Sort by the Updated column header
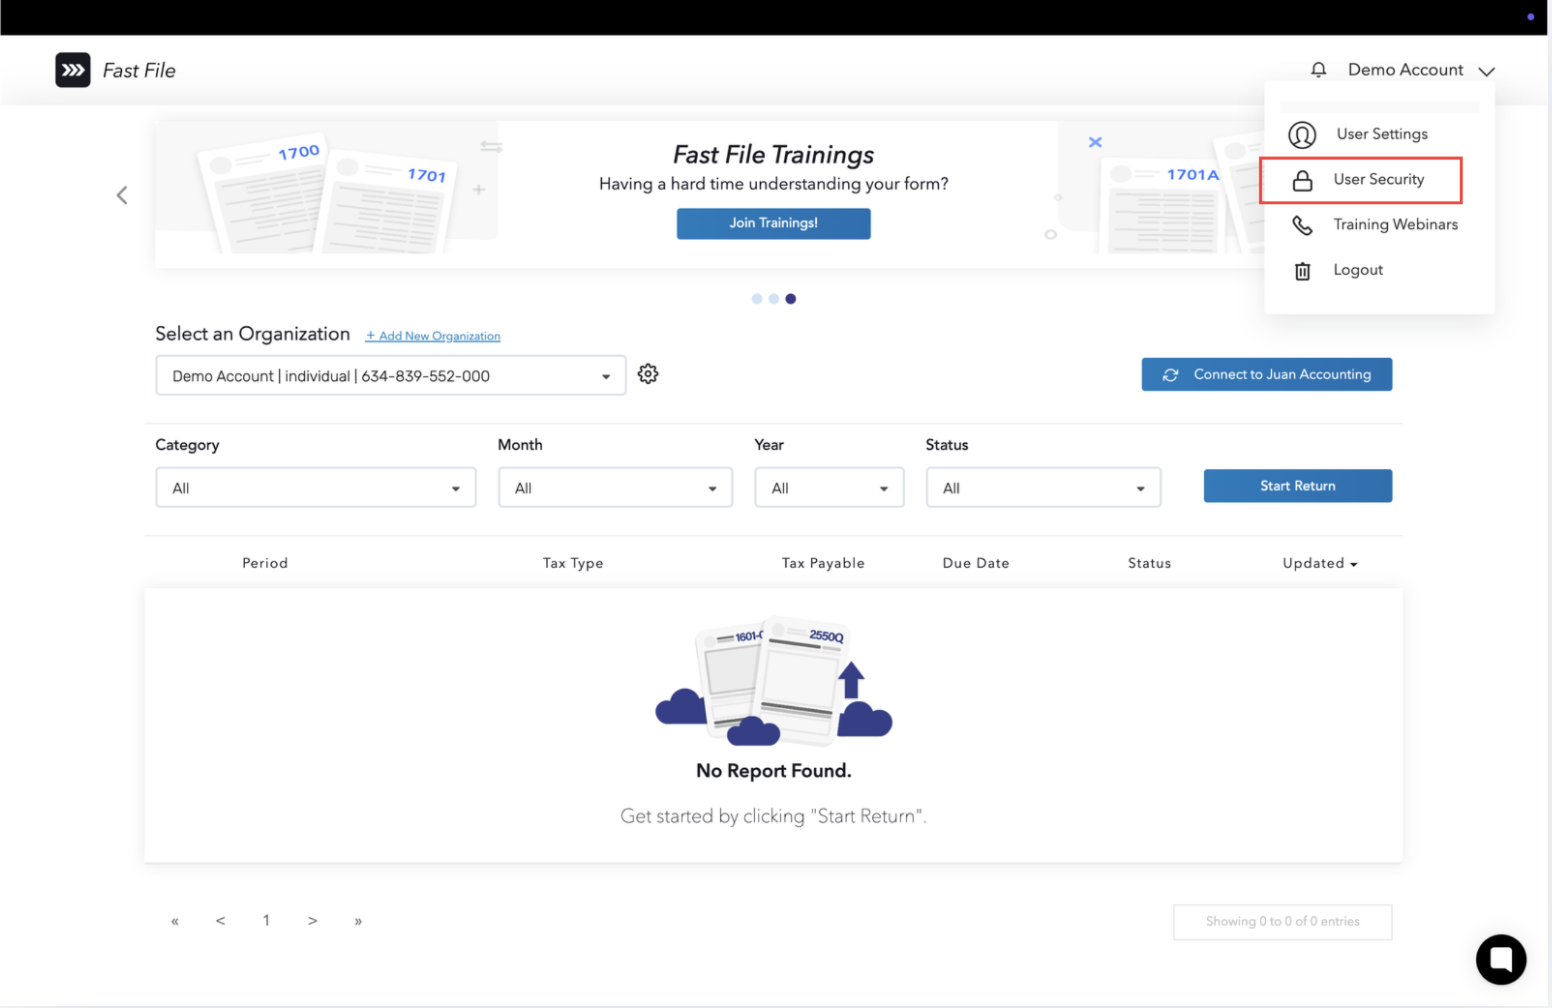This screenshot has width=1552, height=1008. point(1319,564)
